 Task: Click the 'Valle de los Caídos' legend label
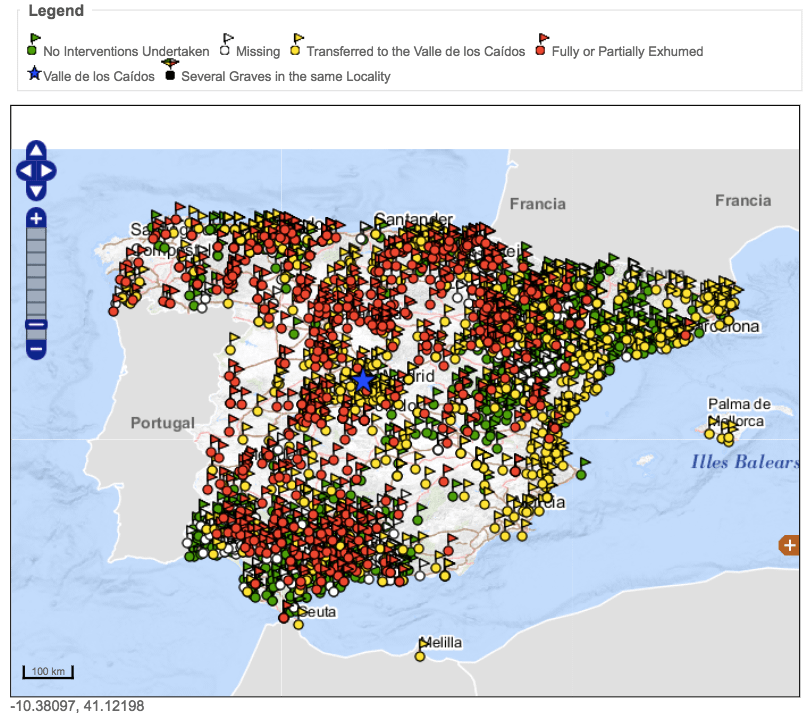tap(99, 76)
